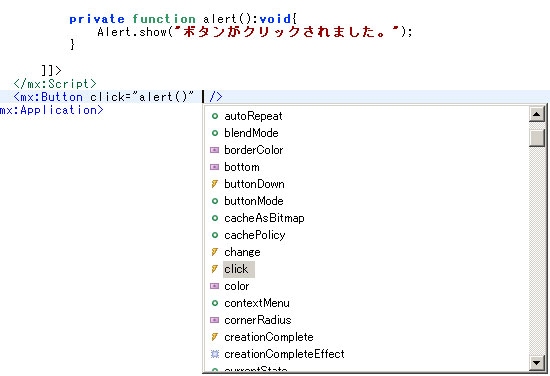Click the red Japanese string literal

[x=287, y=32]
